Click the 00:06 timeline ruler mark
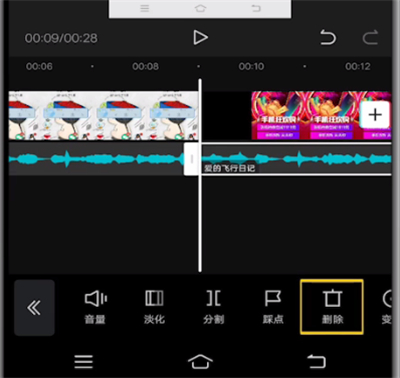The width and height of the screenshot is (400, 378). pyautogui.click(x=39, y=66)
